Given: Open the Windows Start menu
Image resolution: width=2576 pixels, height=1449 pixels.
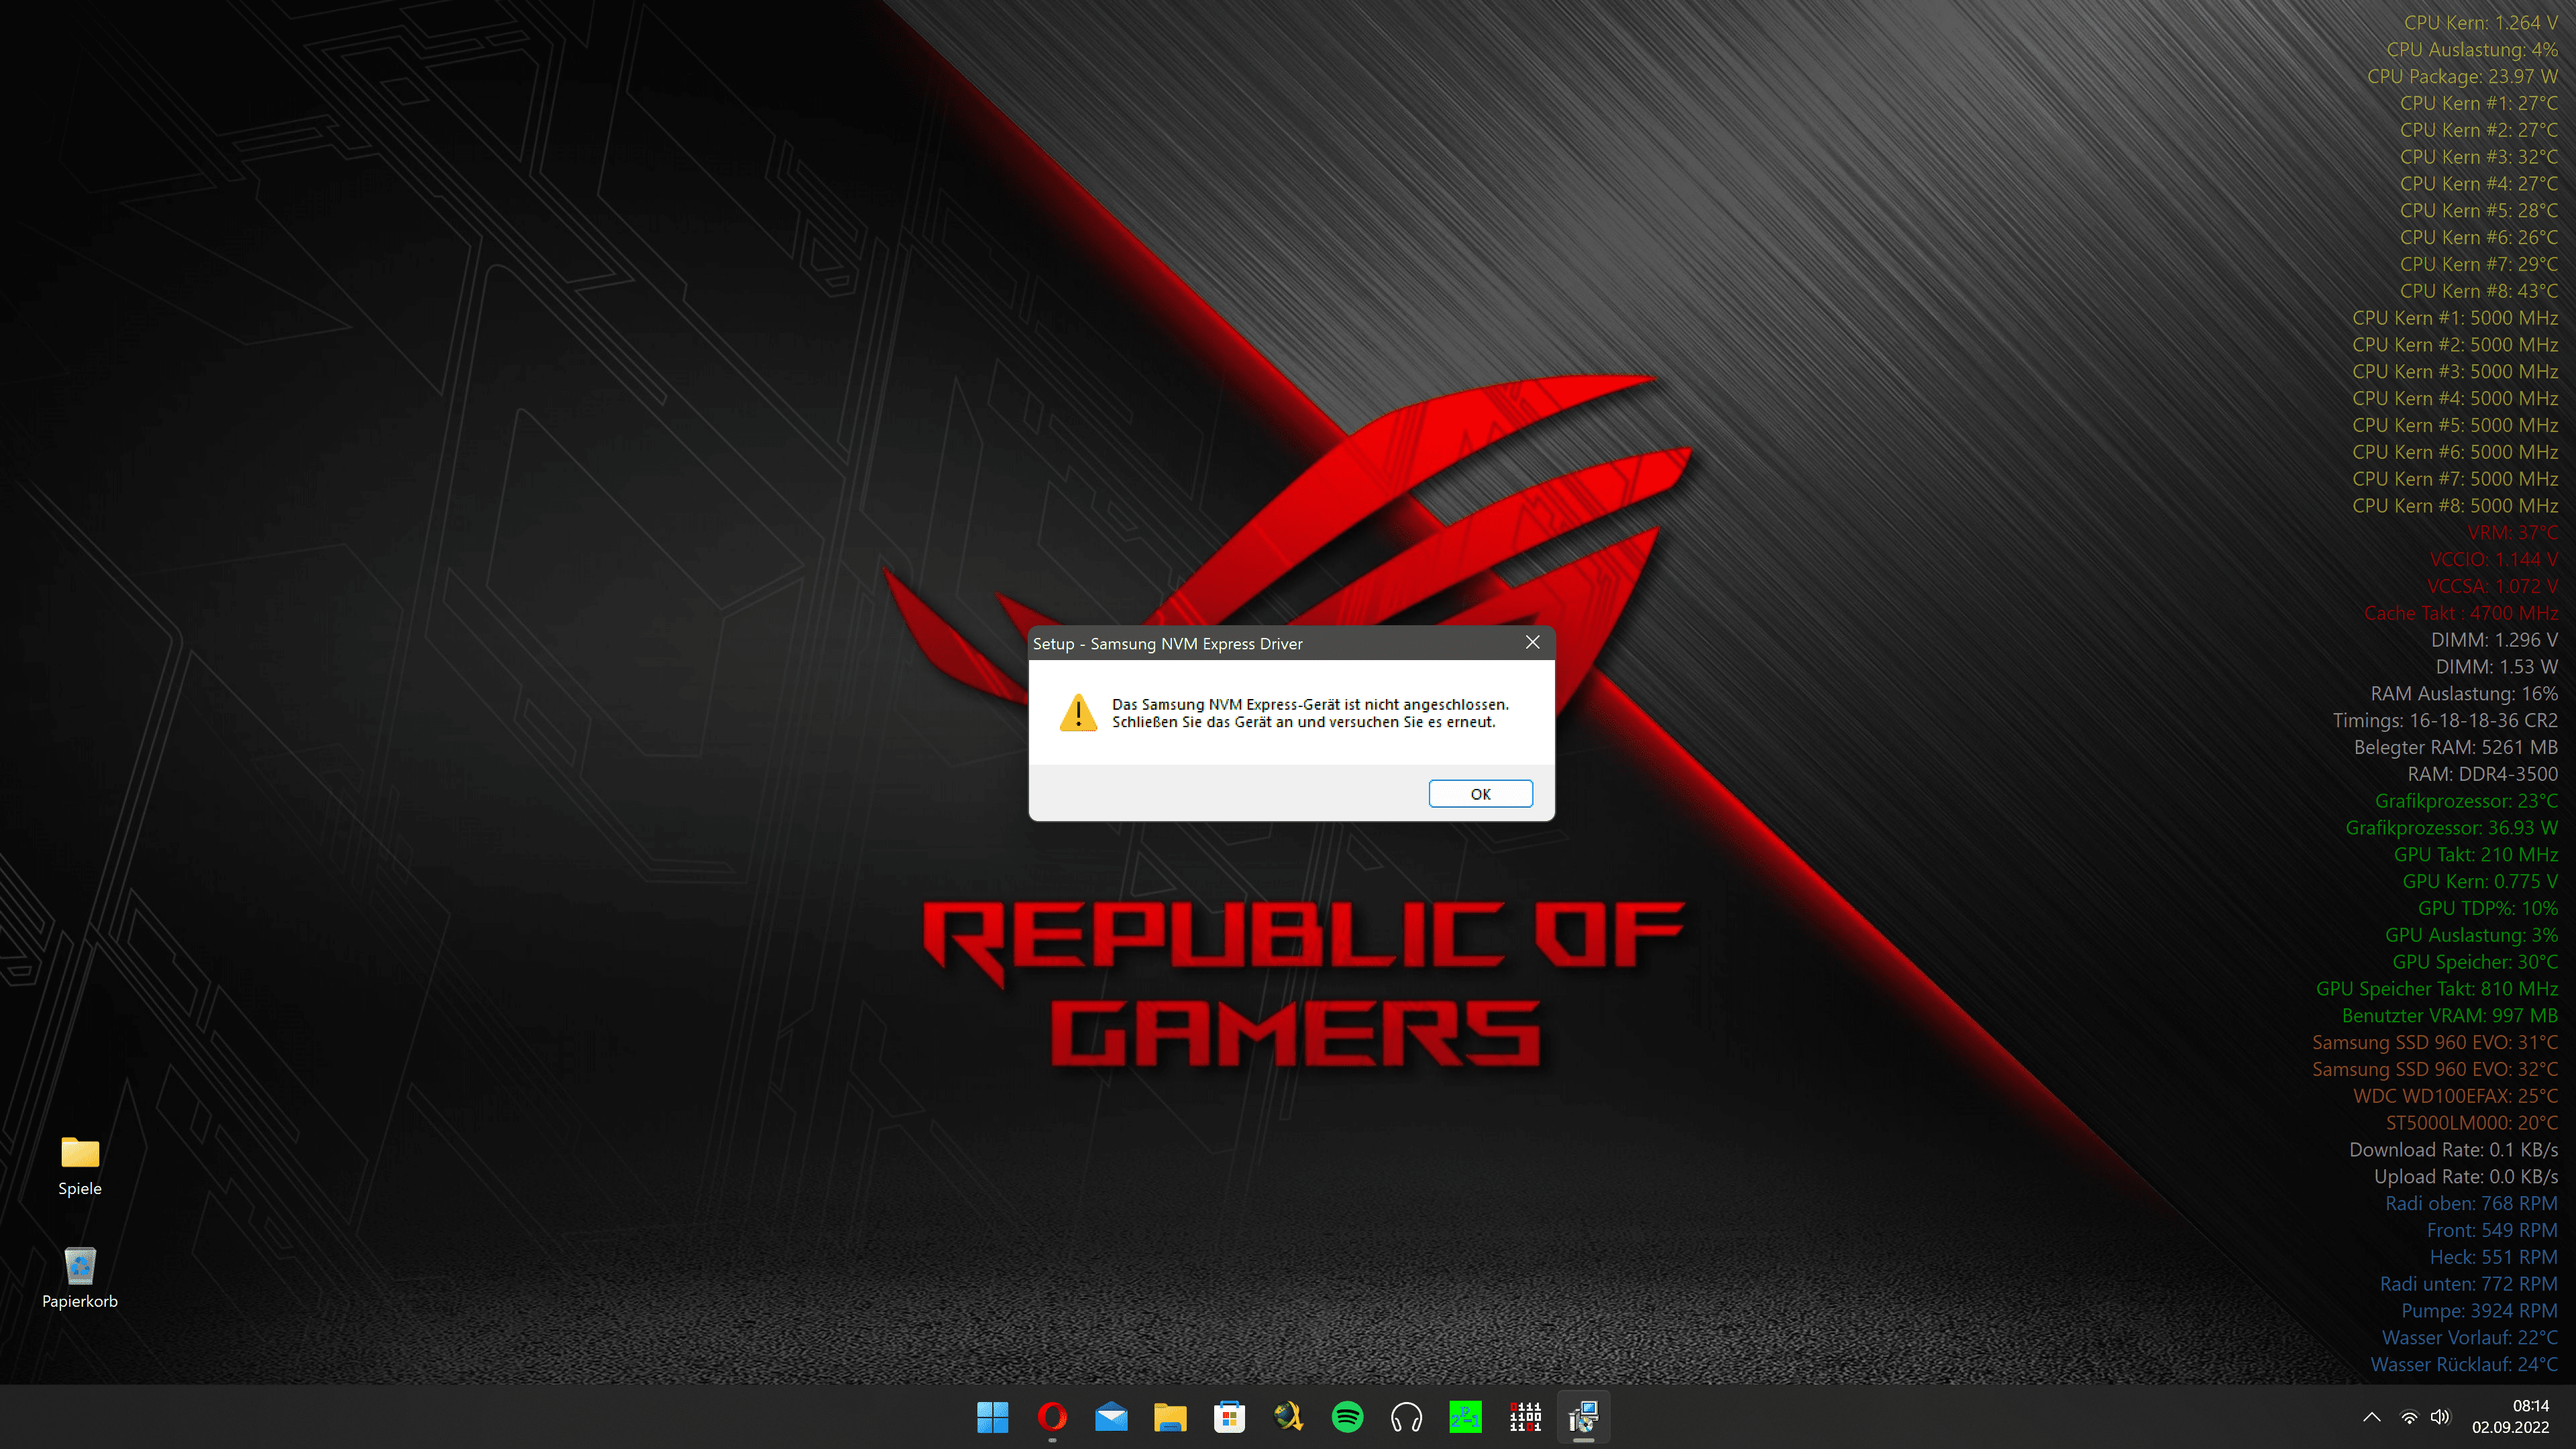Looking at the screenshot, I should point(992,1416).
